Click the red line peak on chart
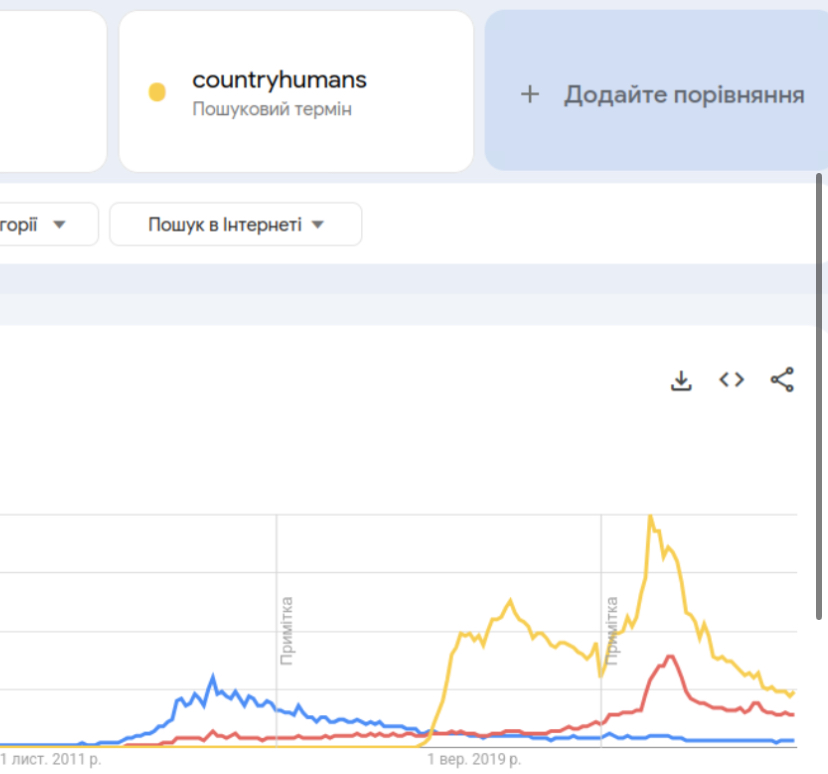Screen dimensions: 828x774 [670, 657]
